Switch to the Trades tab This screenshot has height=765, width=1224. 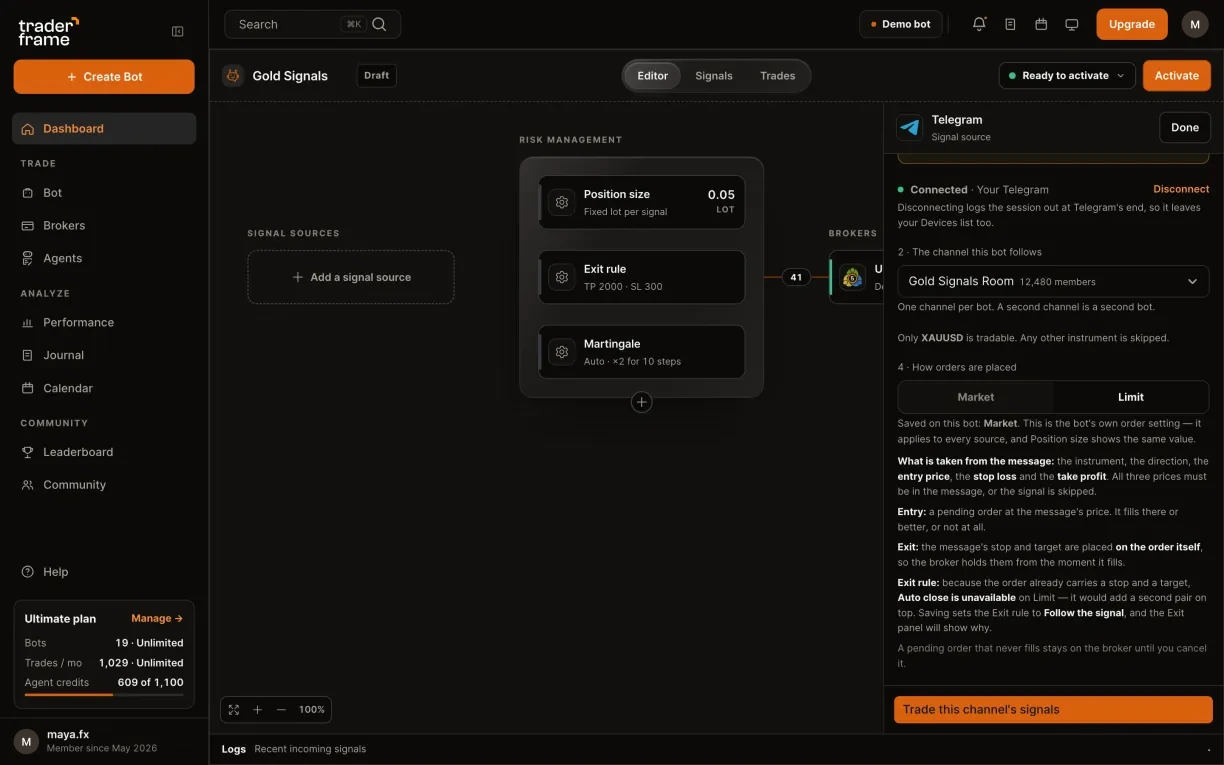coord(777,76)
